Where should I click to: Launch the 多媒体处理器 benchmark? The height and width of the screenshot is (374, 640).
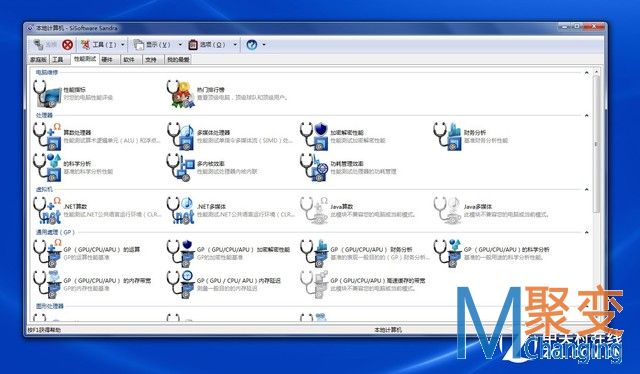[x=230, y=136]
